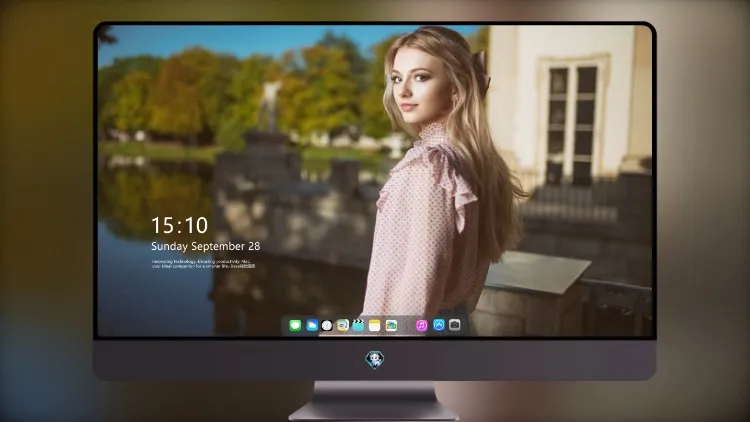Open the clapperboard video app in dock
The image size is (750, 422).
click(x=358, y=326)
